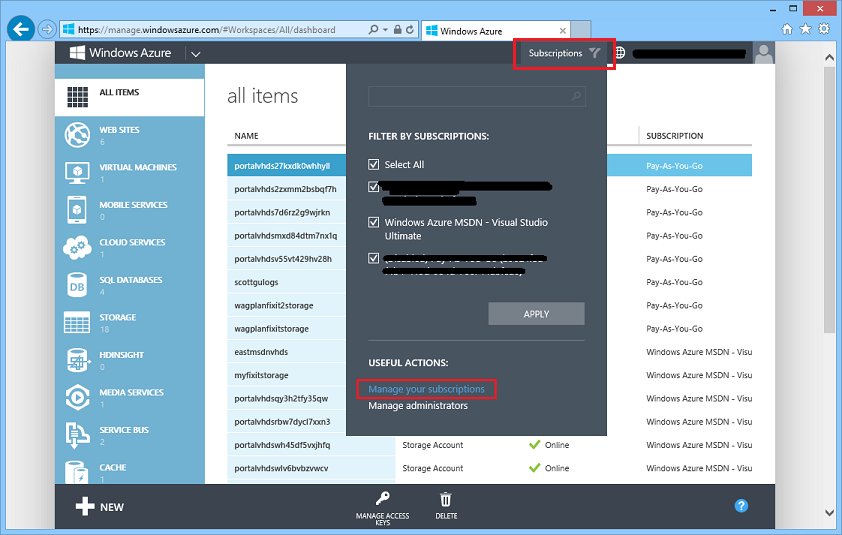Click the NEW button label

tap(112, 507)
